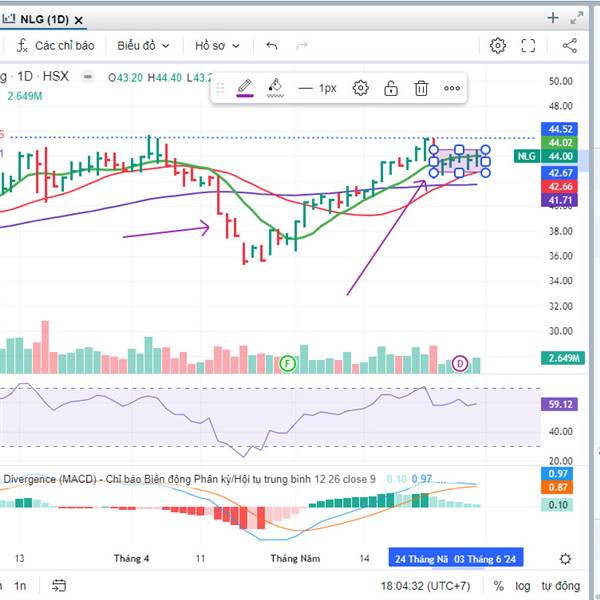Select the NLG price label

(x=527, y=156)
